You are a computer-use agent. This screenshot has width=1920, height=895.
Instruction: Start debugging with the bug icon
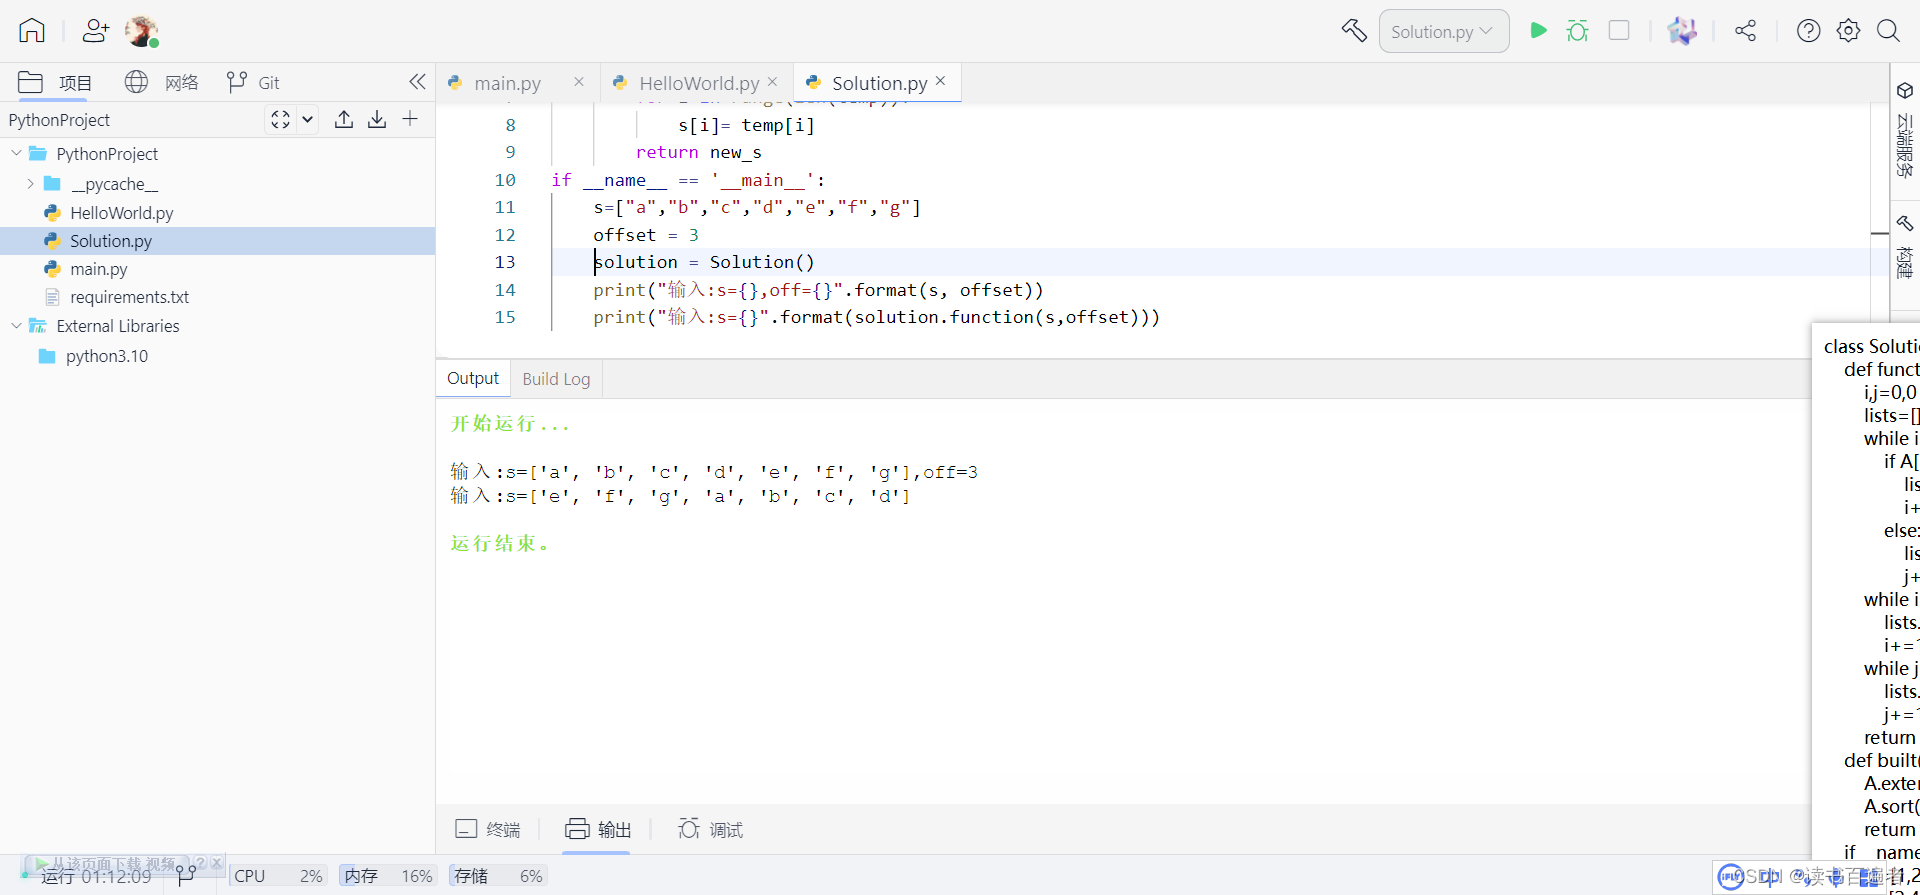1578,31
